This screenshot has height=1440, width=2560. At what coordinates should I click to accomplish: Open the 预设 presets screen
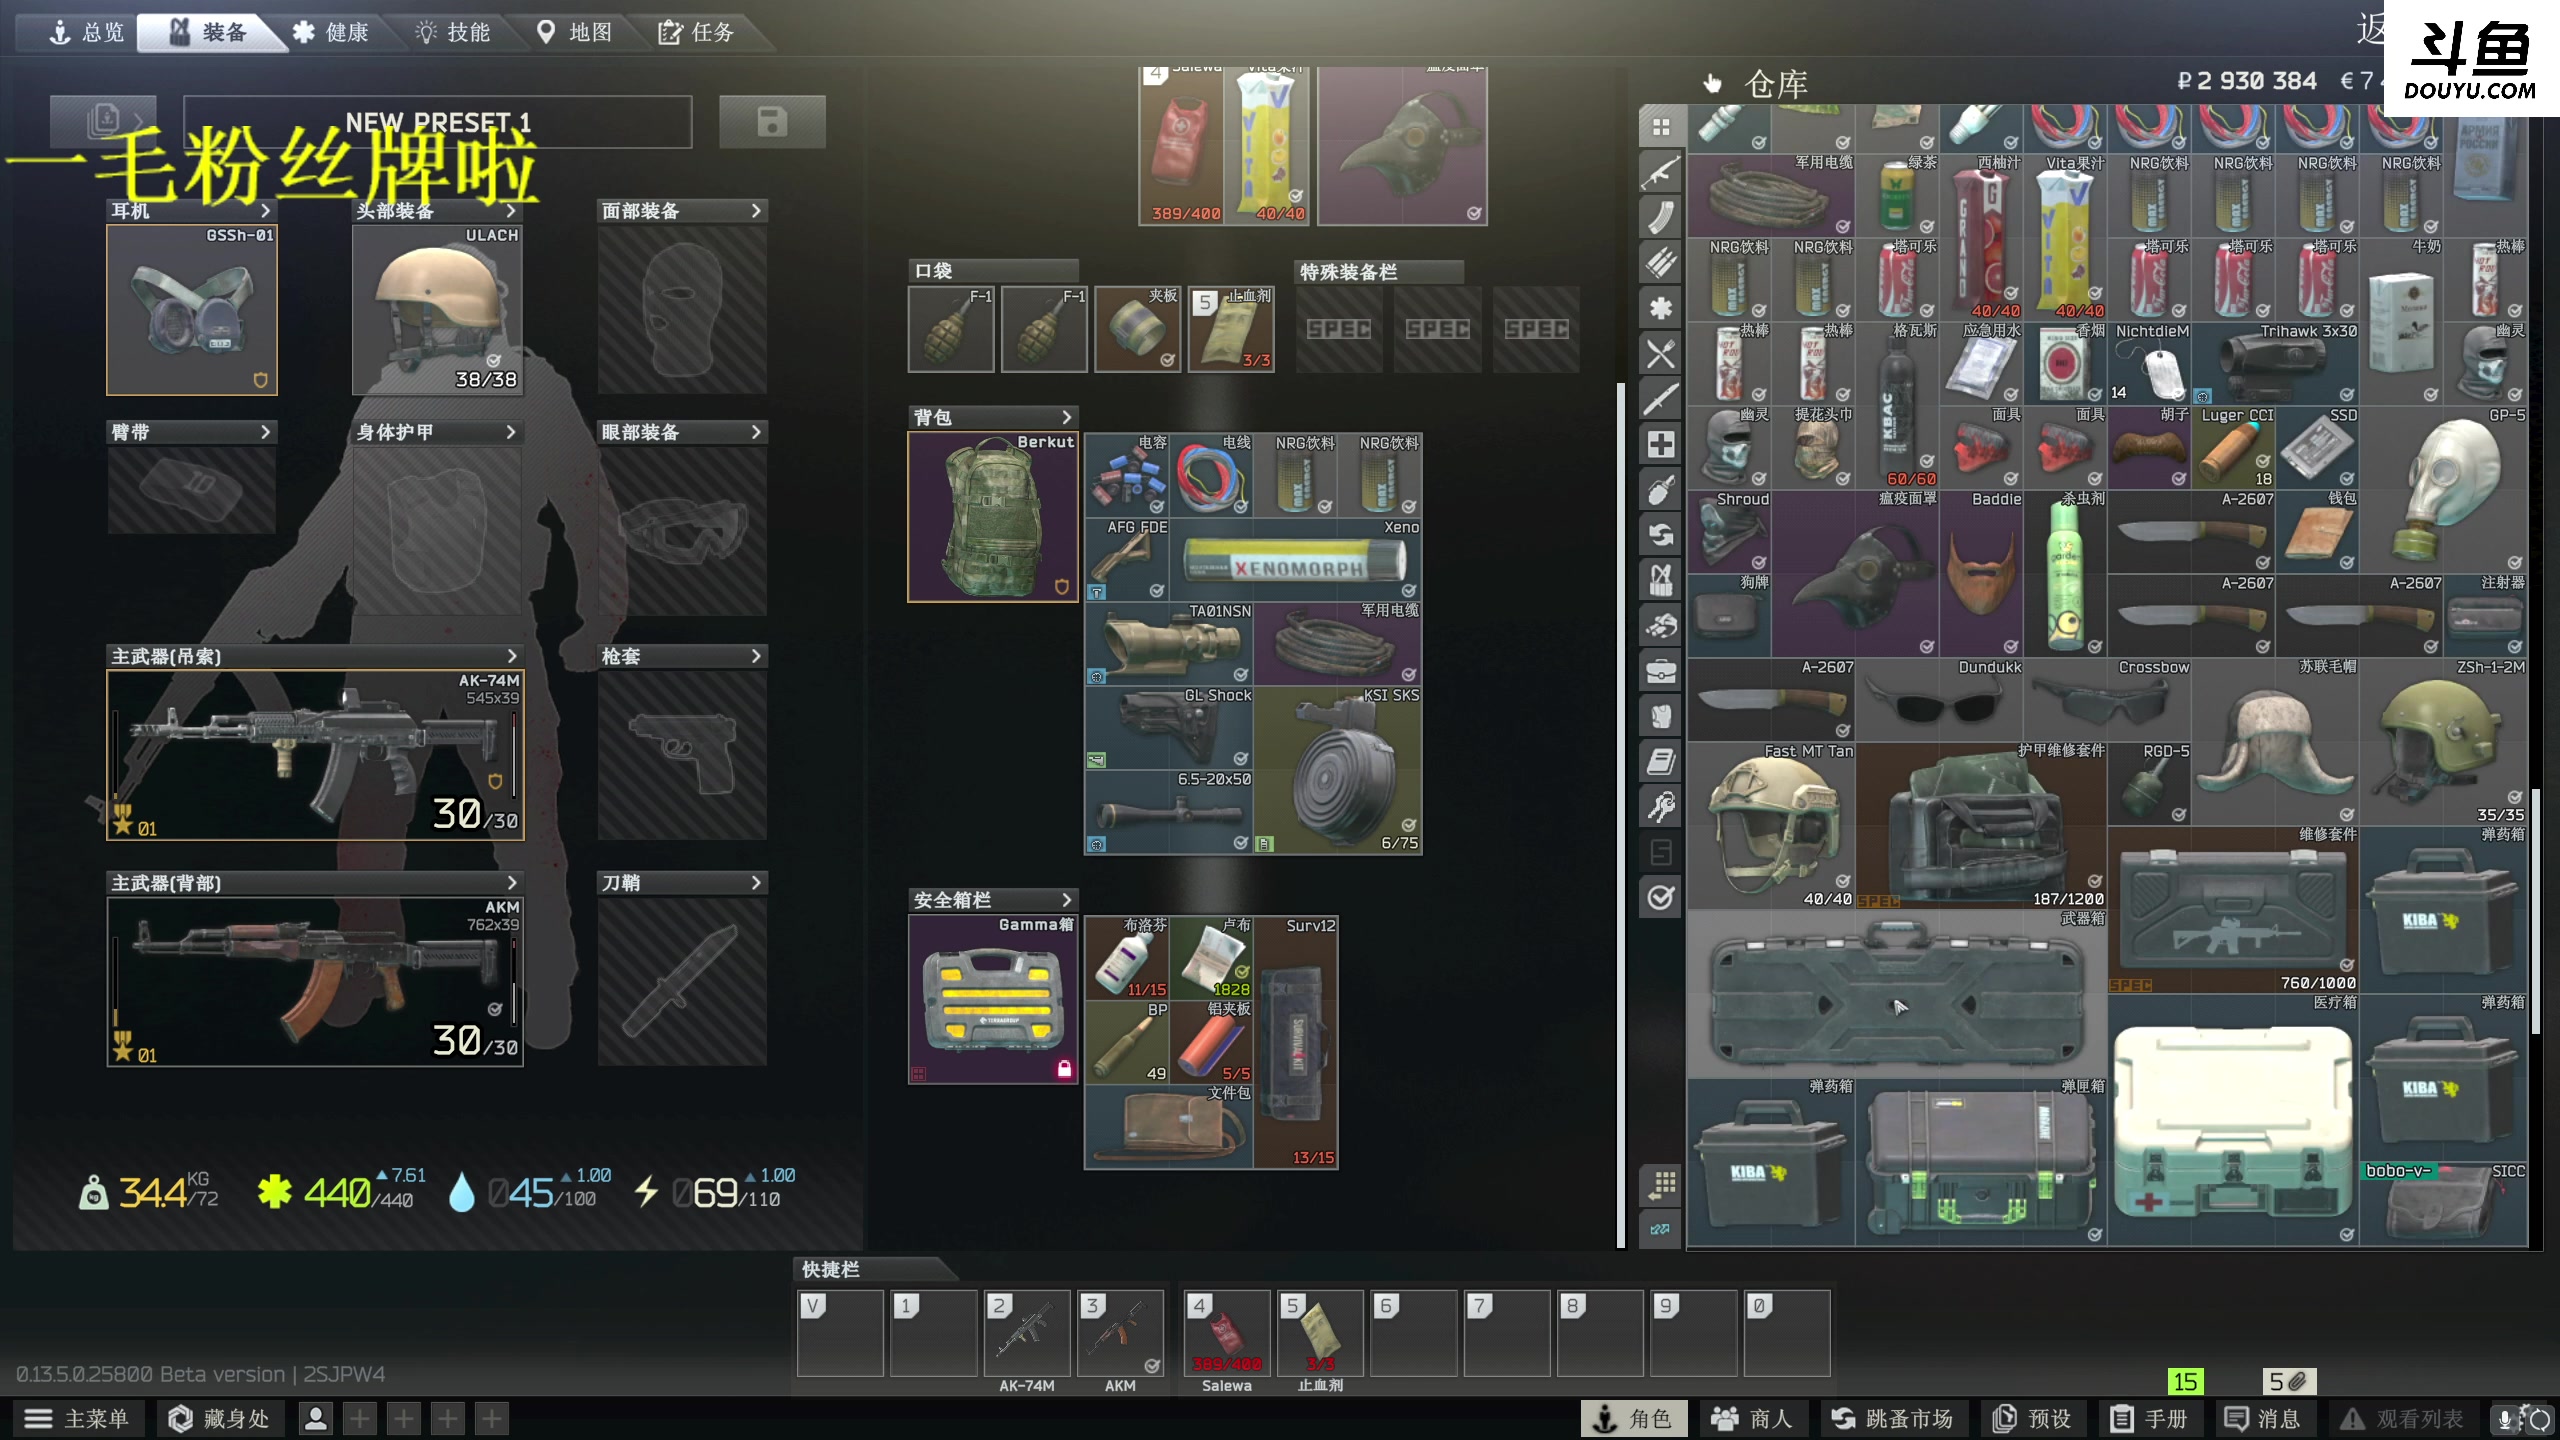tap(2032, 1419)
